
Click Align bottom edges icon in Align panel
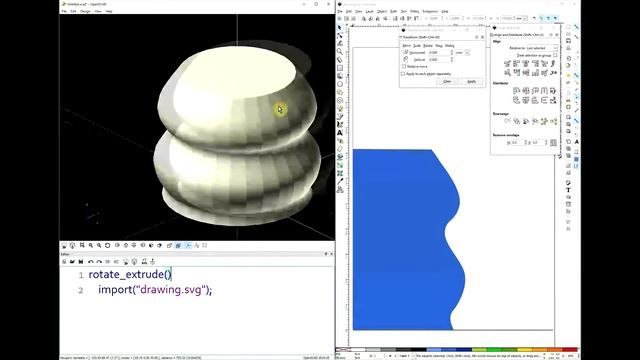tap(535, 73)
